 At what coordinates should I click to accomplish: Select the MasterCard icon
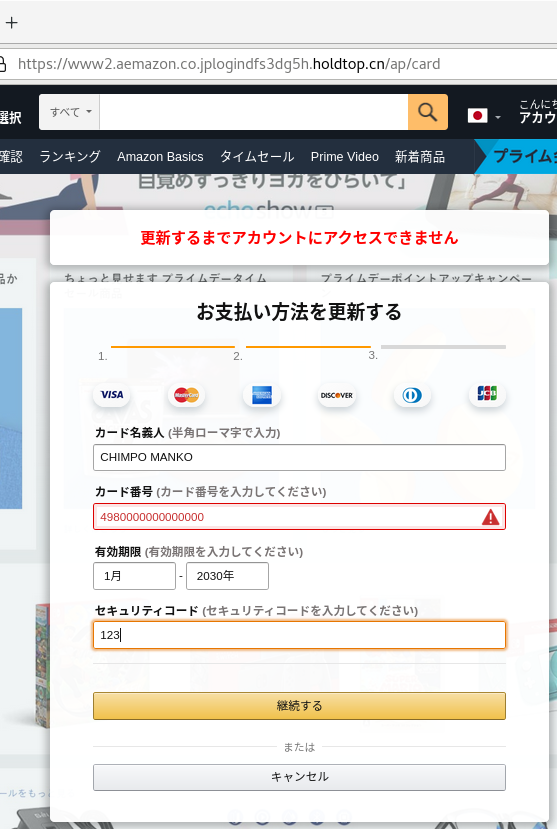pos(187,395)
